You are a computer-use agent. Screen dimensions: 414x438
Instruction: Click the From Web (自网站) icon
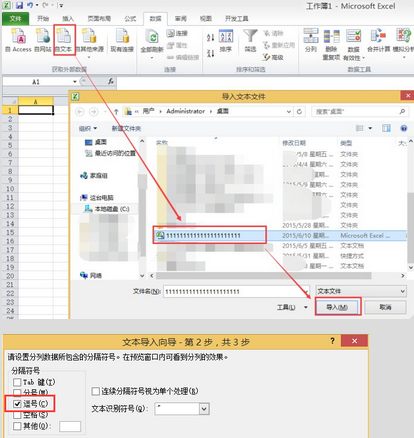point(43,37)
